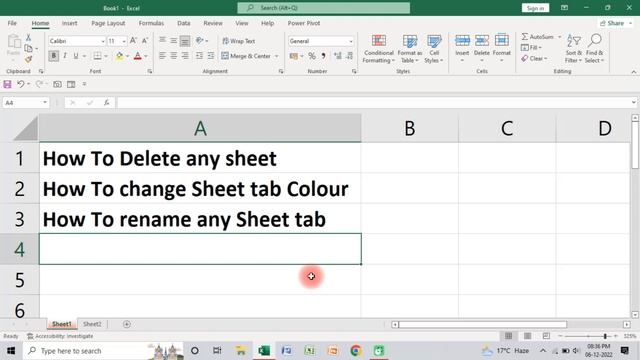Switch to the Insert ribbon tab

tap(69, 23)
